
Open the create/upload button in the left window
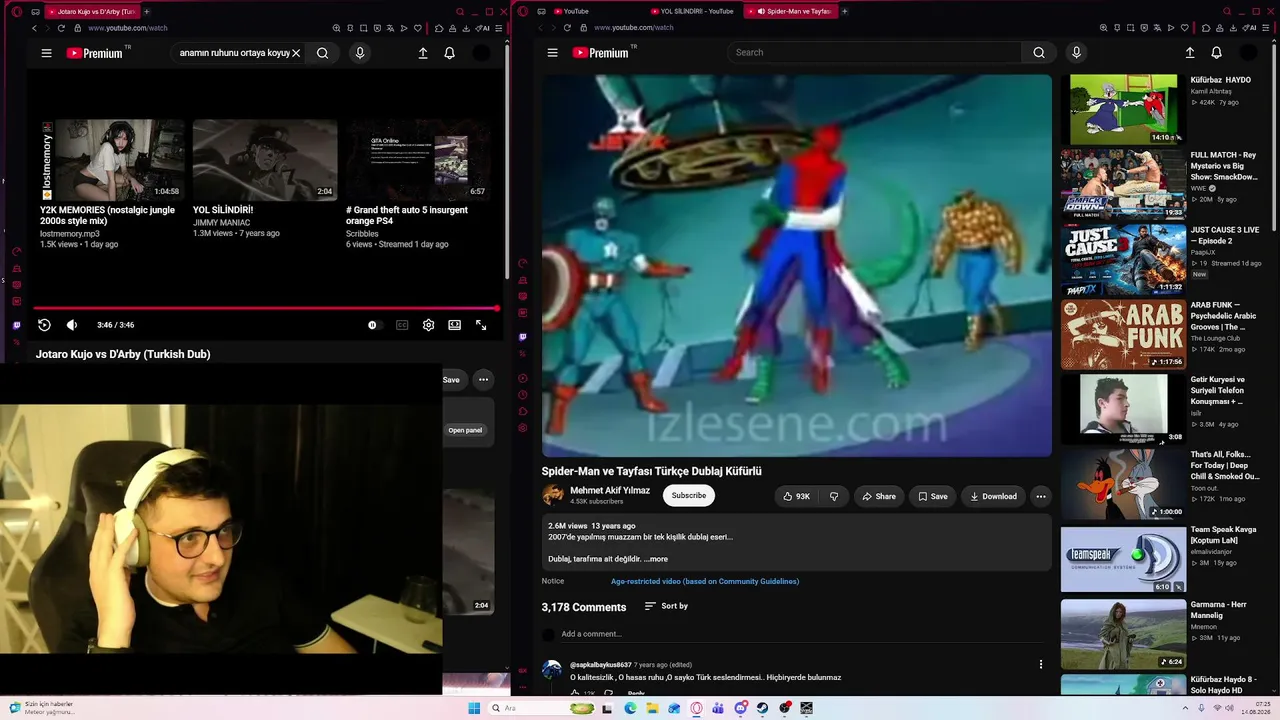pos(423,53)
